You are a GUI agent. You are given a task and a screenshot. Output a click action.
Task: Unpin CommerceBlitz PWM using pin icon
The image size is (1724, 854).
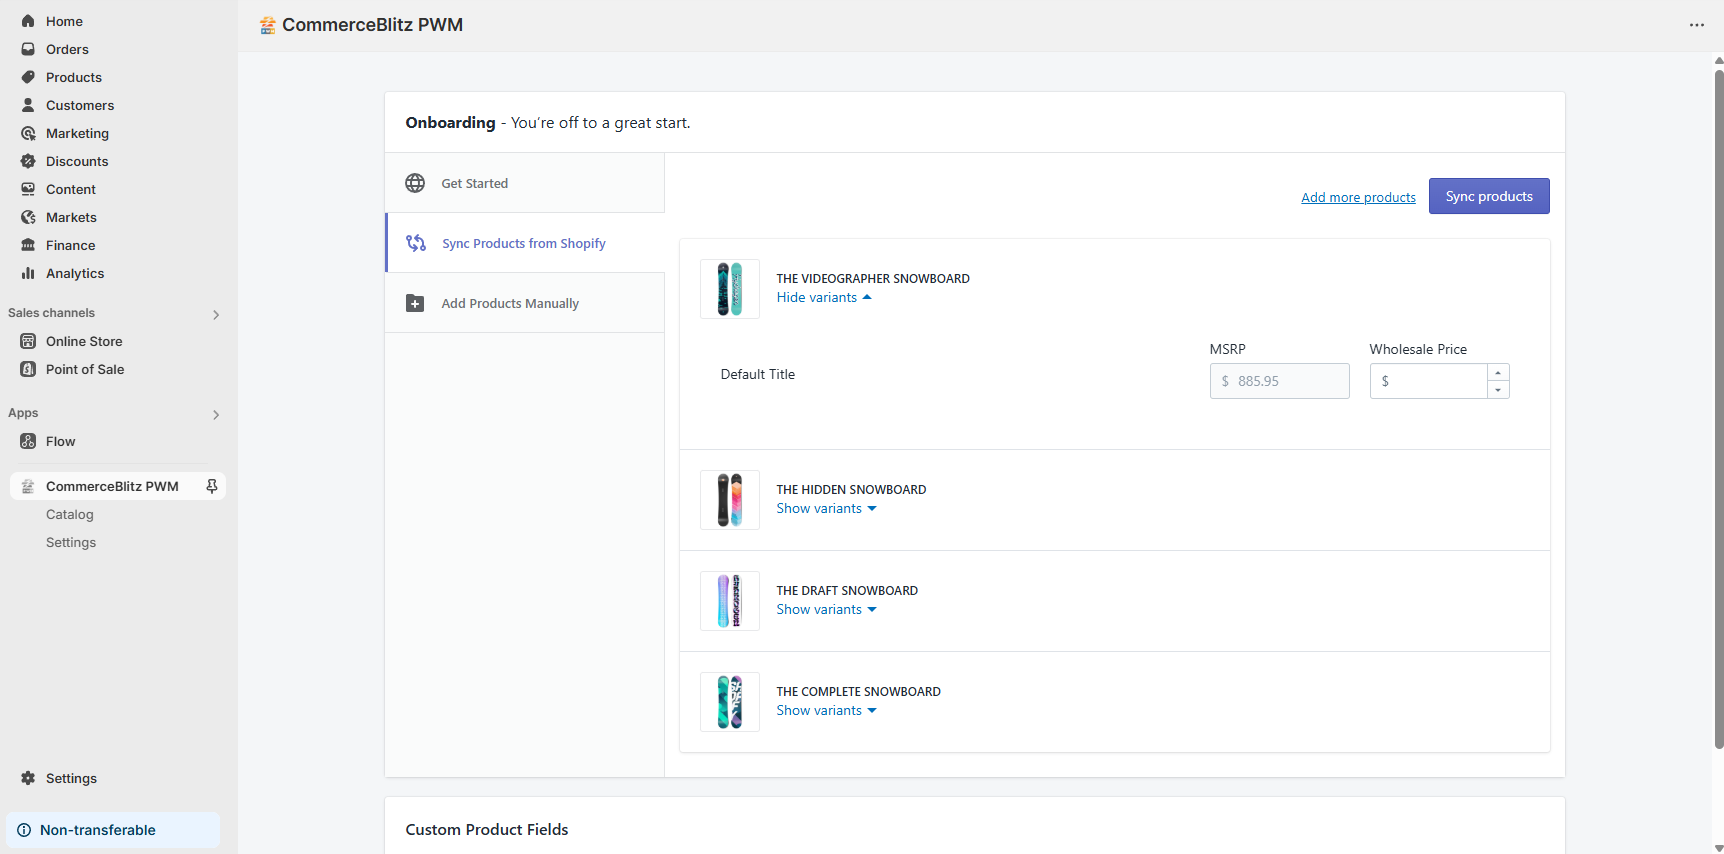point(212,486)
